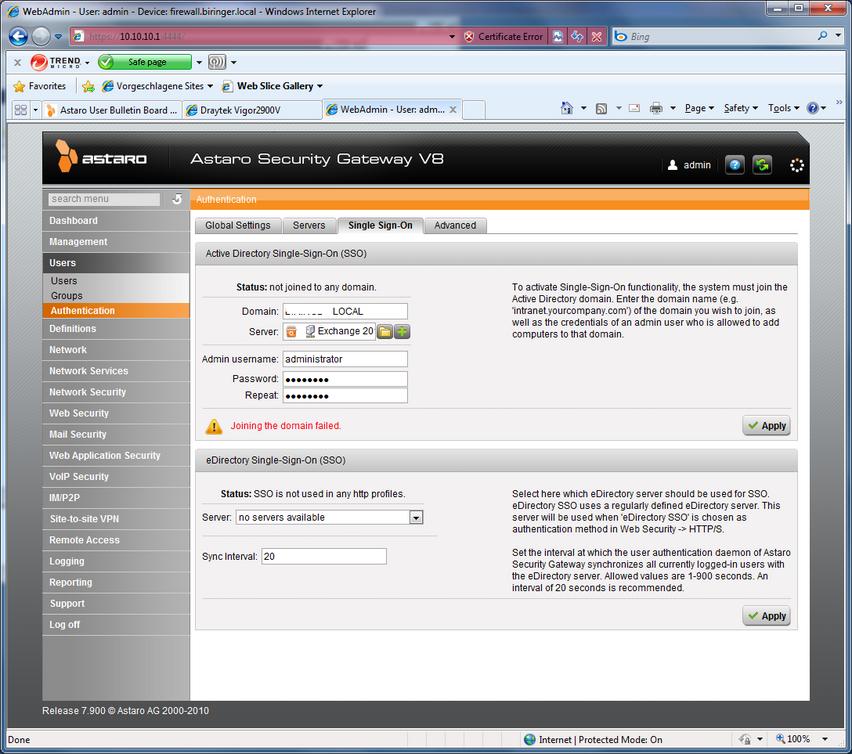Click the IE Home icon

(x=566, y=108)
